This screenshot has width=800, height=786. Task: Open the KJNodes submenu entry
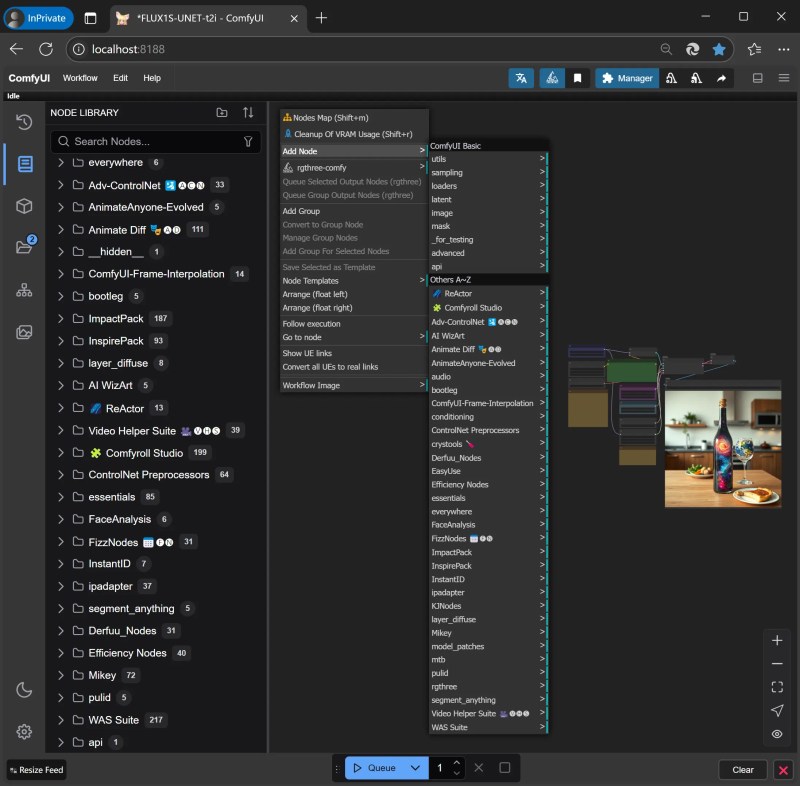point(488,606)
